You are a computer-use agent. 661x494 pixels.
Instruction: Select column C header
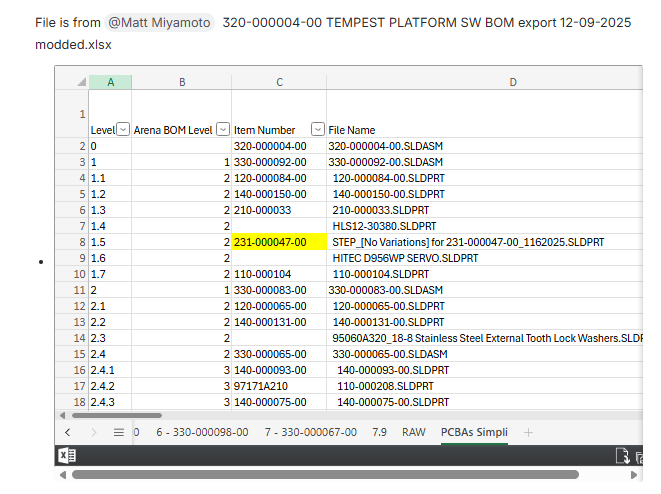tap(279, 82)
